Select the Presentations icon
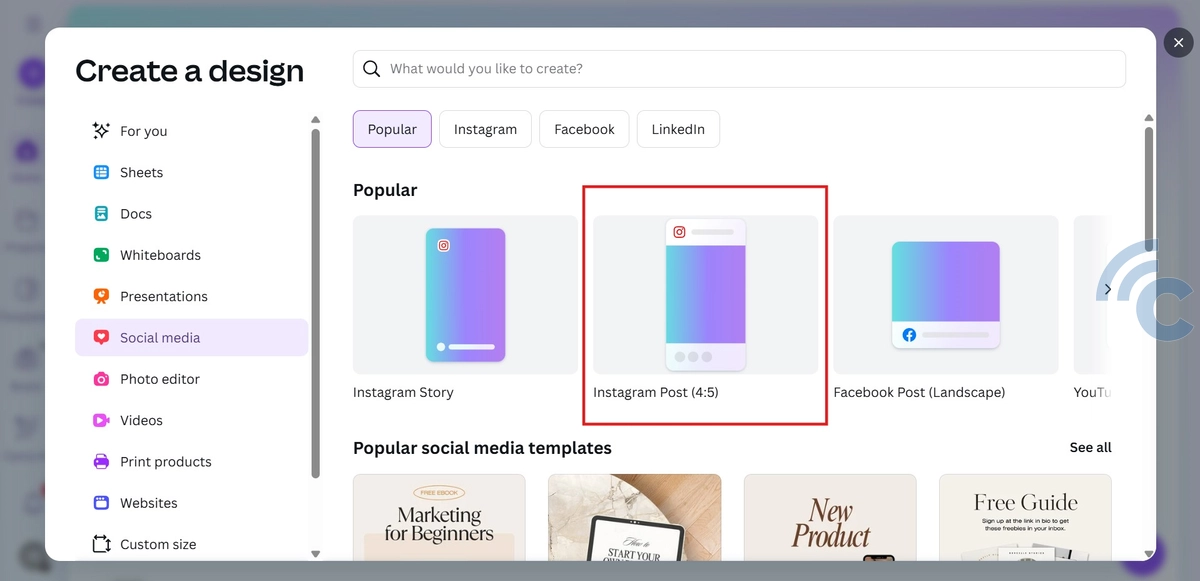 (101, 296)
